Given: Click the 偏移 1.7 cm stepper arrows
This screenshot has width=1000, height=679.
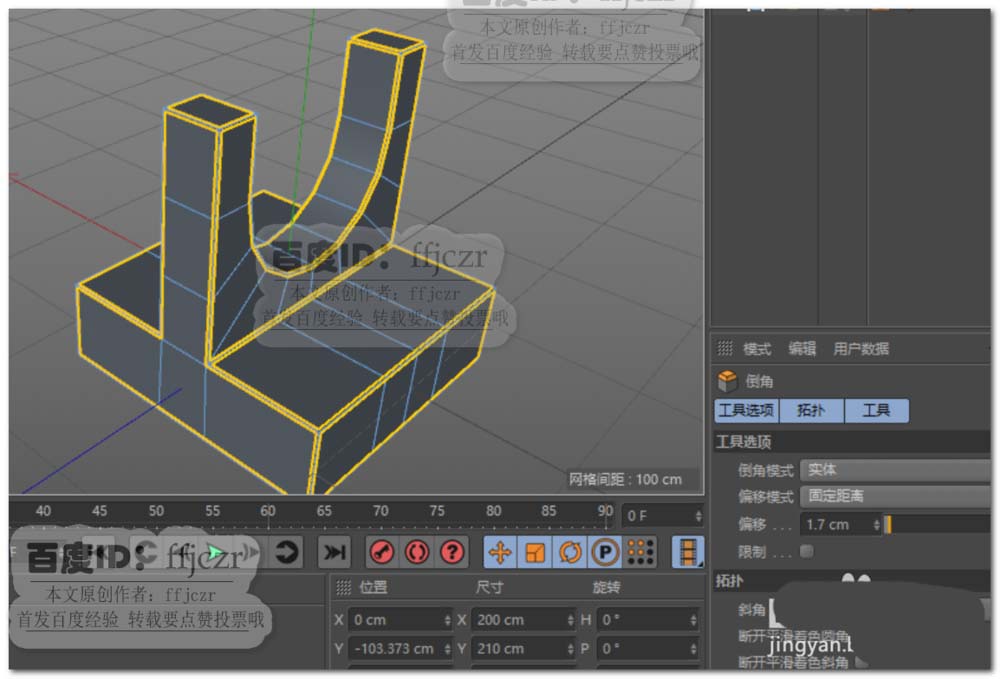Looking at the screenshot, I should 877,524.
